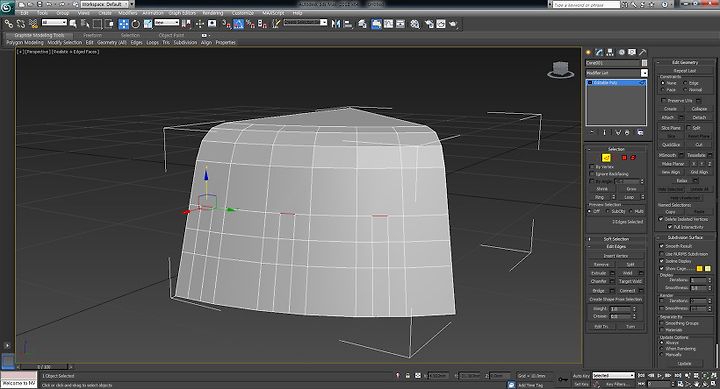The width and height of the screenshot is (720, 389).
Task: Click the Select by Name icon
Action: pyautogui.click(x=85, y=24)
